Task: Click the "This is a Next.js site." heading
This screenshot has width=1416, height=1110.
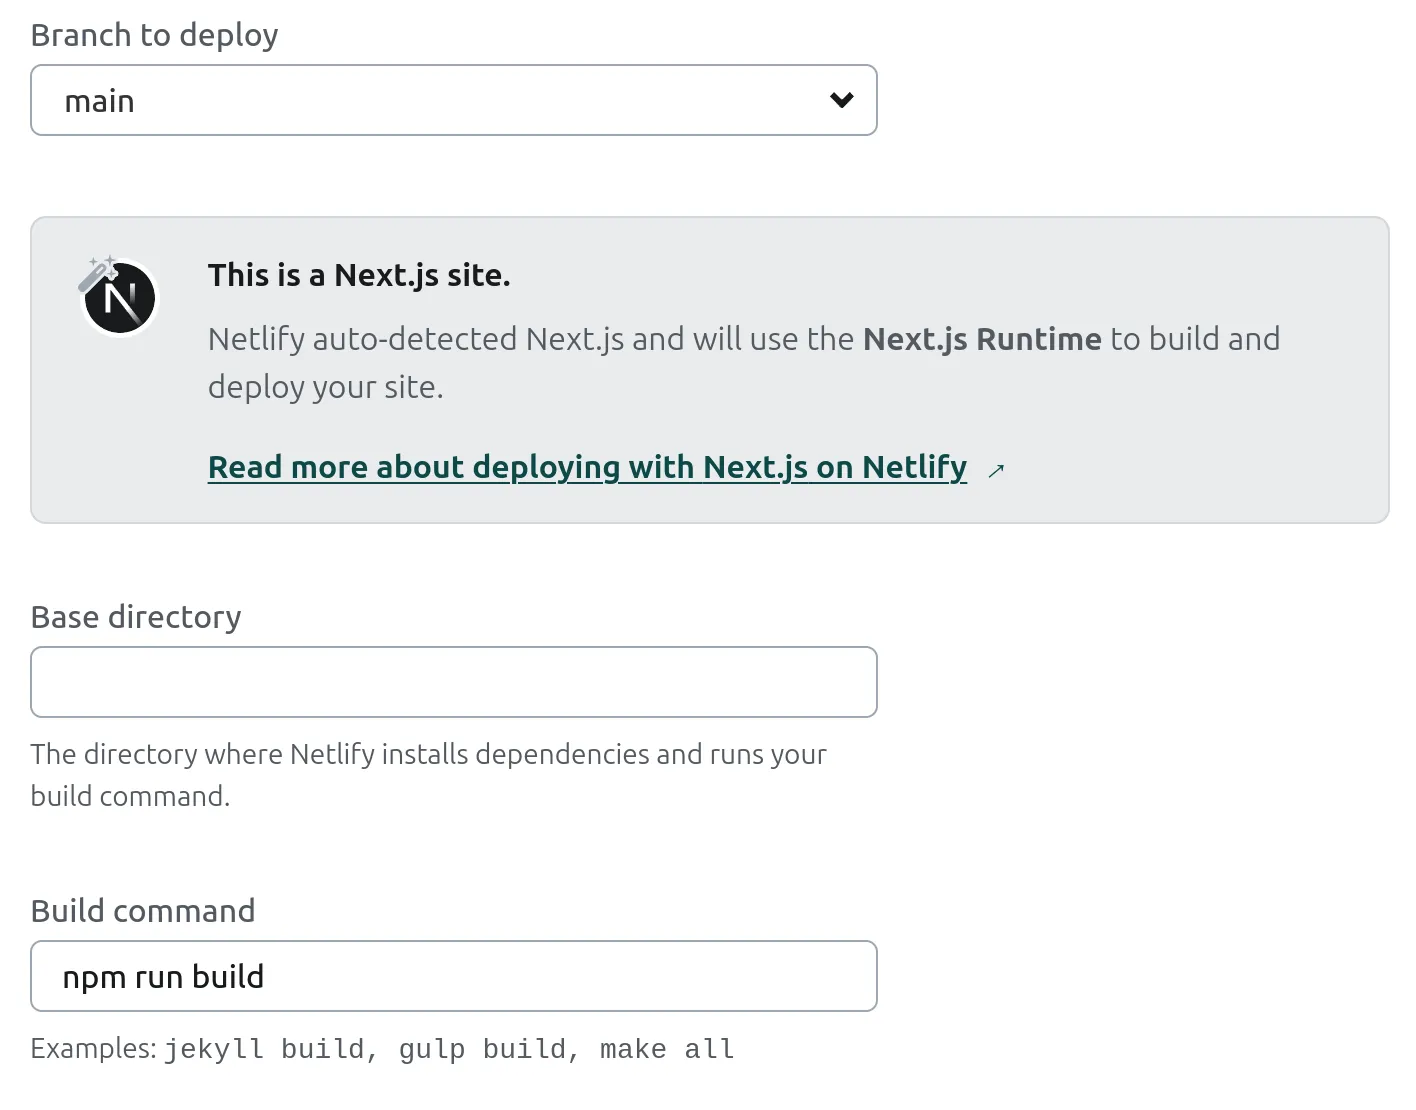Action: tap(359, 275)
